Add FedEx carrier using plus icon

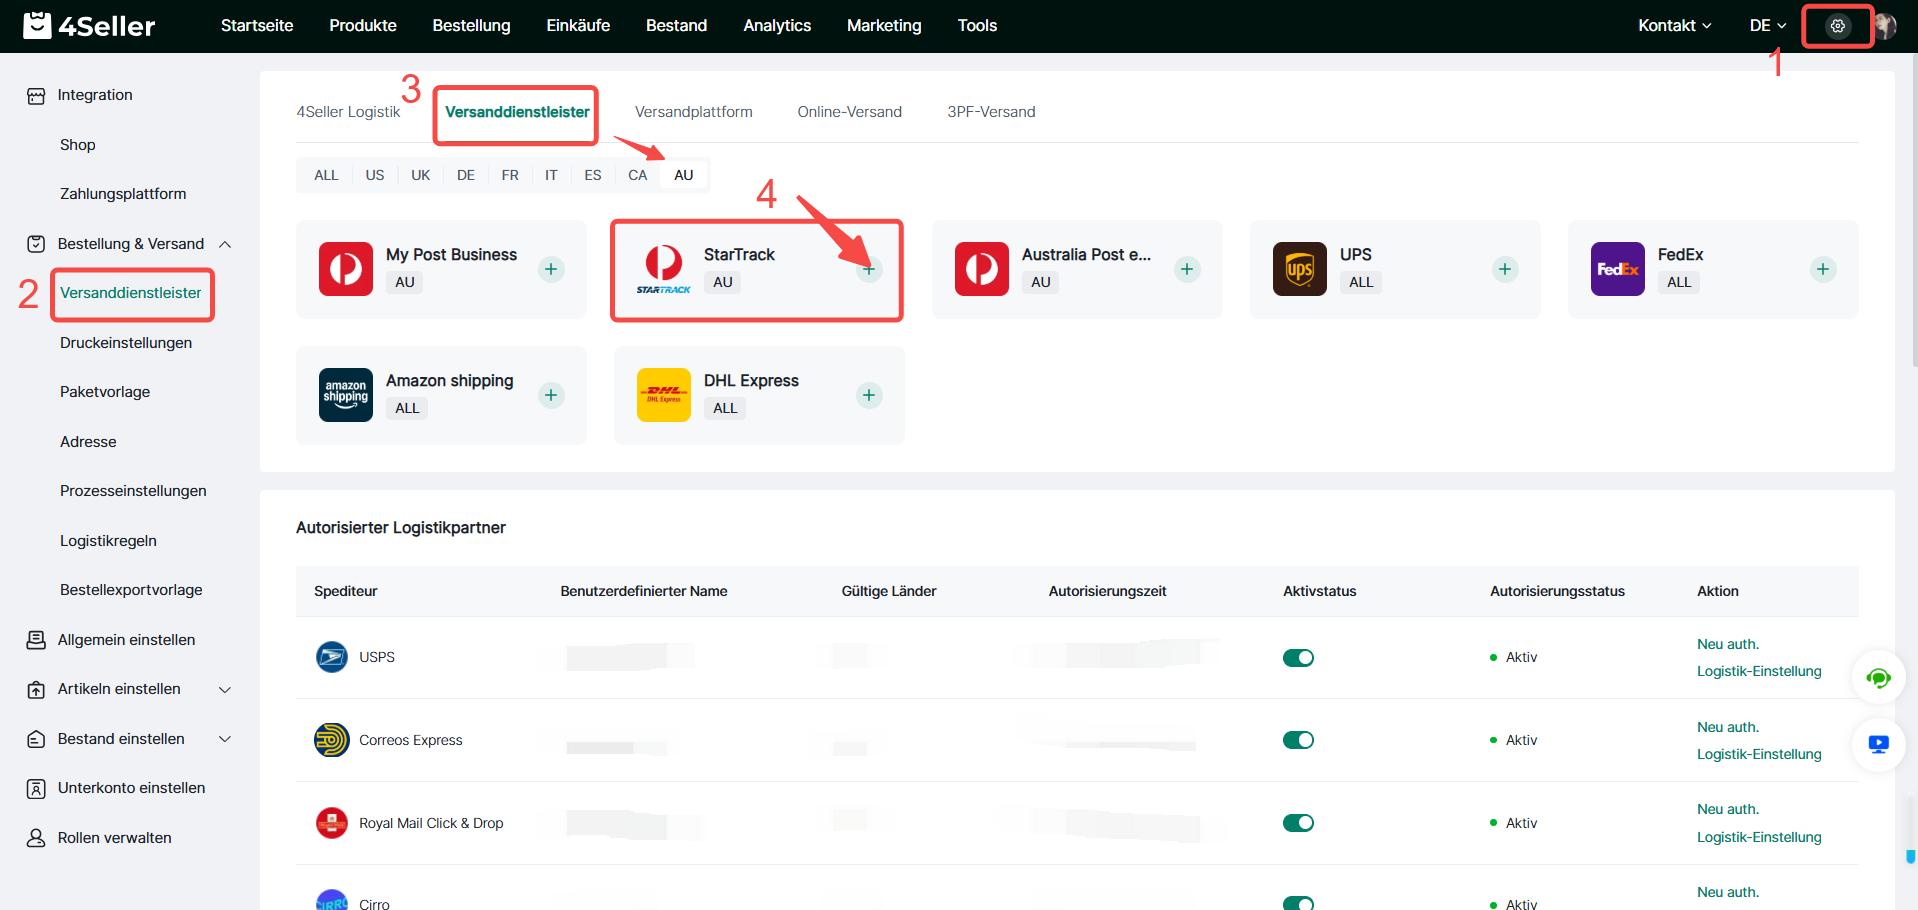tap(1823, 269)
